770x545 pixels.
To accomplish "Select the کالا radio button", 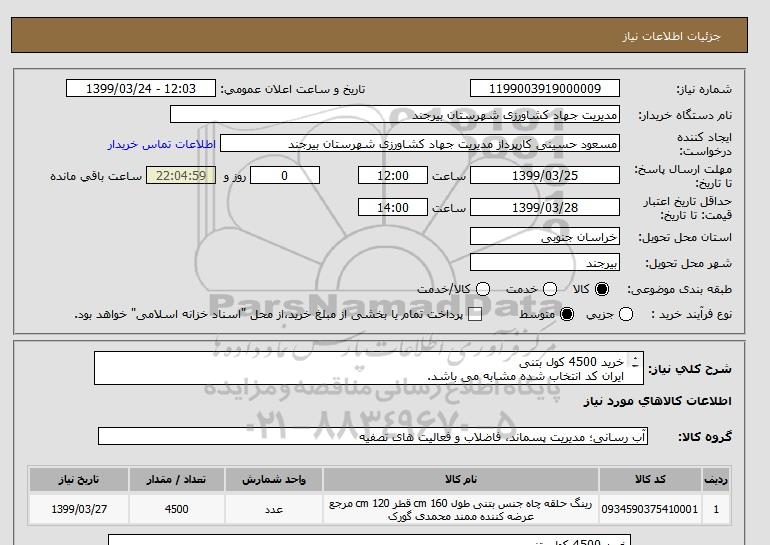I will tap(602, 289).
